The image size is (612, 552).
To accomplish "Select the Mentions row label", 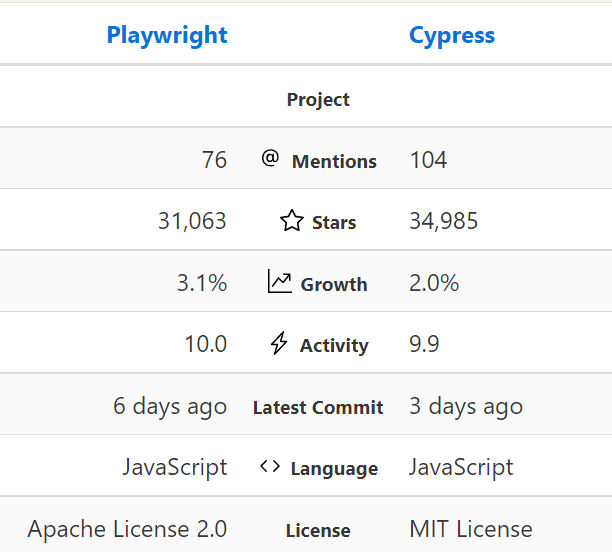I will click(334, 162).
